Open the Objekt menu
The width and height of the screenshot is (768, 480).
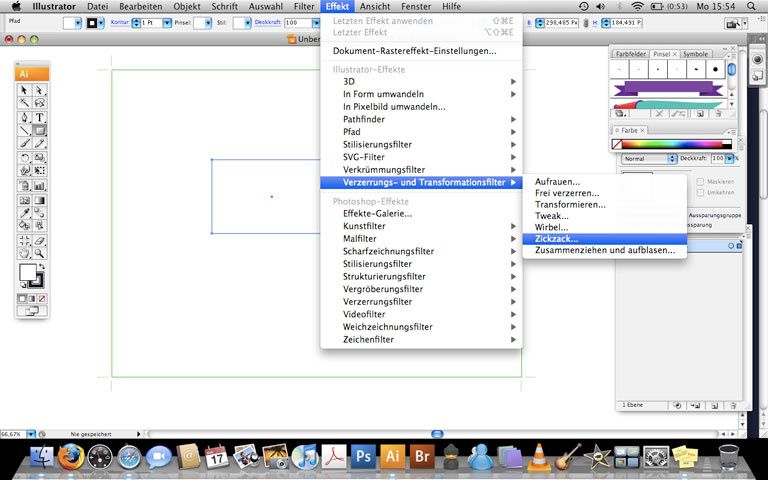pos(187,6)
